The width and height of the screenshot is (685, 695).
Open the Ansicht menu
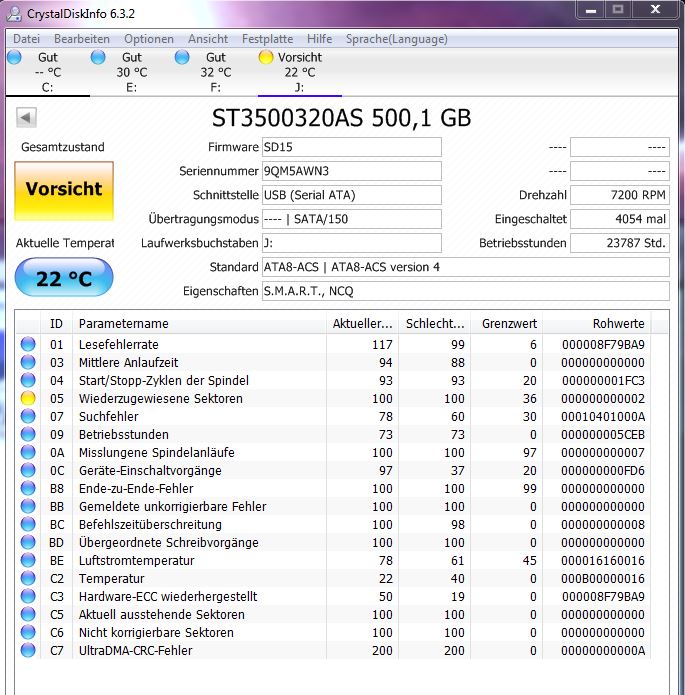click(208, 39)
